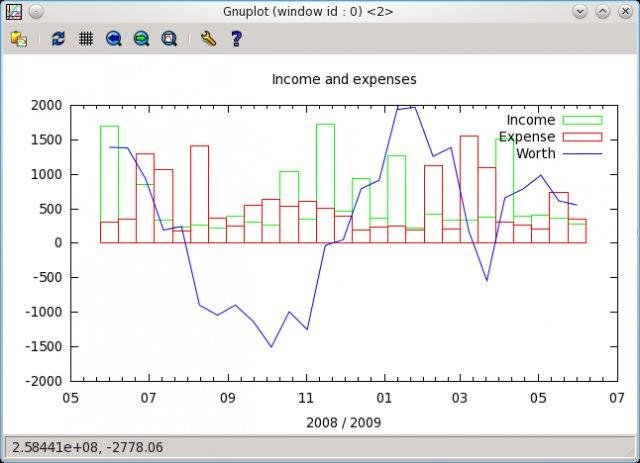Image resolution: width=640 pixels, height=463 pixels.
Task: Click the "Income and expenses" plot title
Action: tap(344, 79)
